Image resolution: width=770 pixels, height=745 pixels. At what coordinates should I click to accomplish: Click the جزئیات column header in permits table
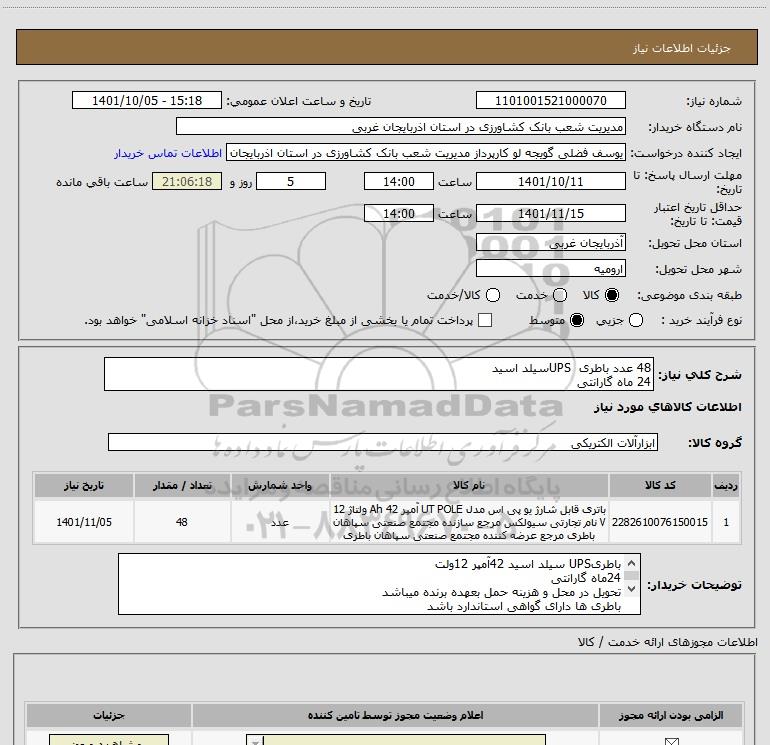(x=109, y=715)
